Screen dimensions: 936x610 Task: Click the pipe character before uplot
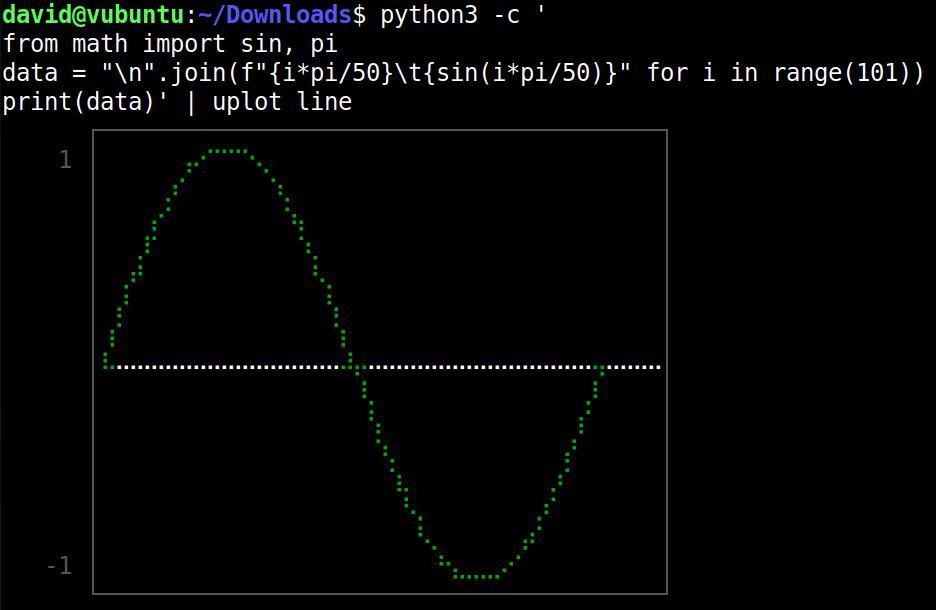[192, 102]
